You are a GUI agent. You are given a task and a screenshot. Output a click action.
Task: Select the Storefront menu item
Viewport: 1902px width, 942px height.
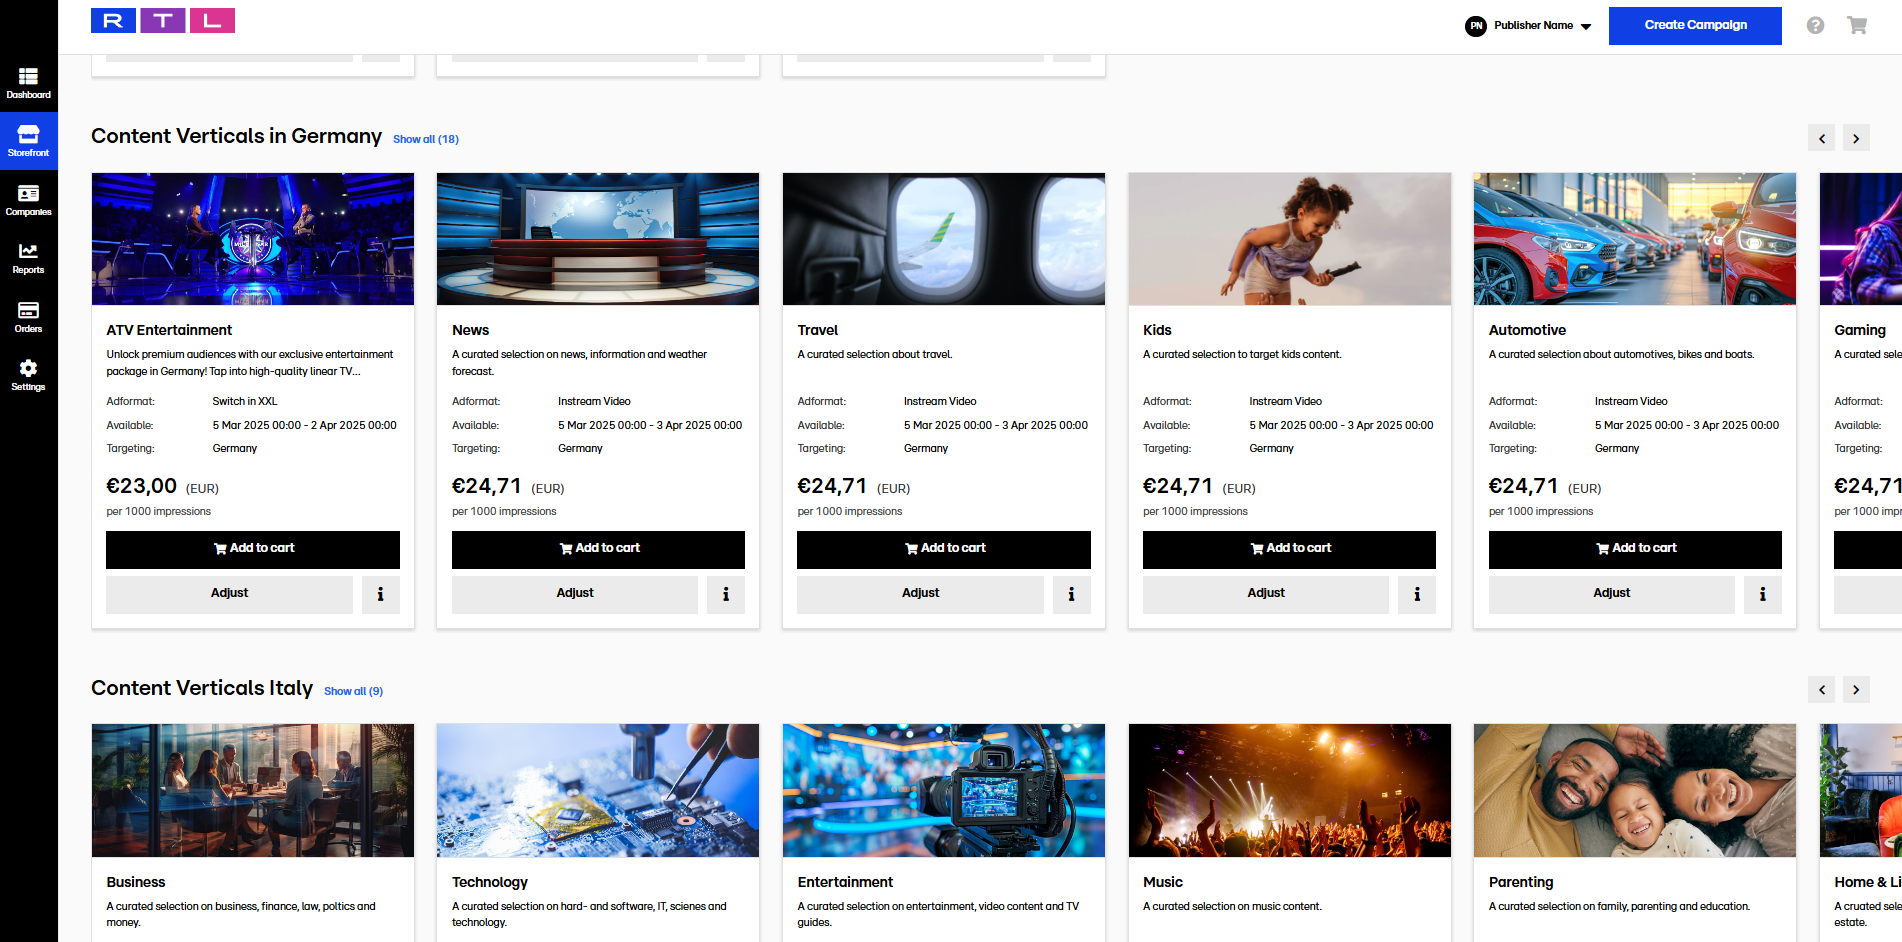click(x=28, y=141)
